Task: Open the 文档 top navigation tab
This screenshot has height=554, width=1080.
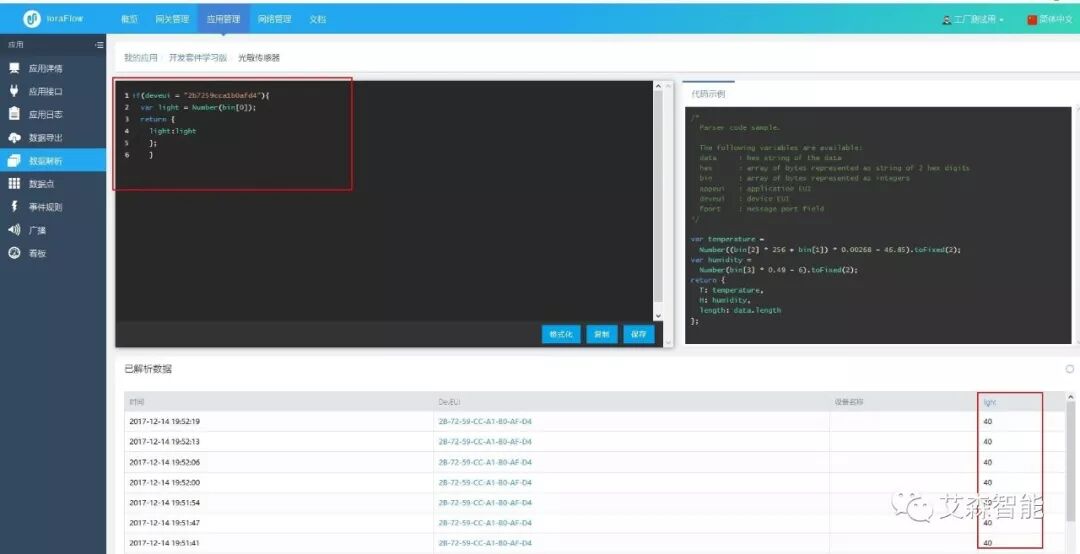Action: click(x=318, y=19)
